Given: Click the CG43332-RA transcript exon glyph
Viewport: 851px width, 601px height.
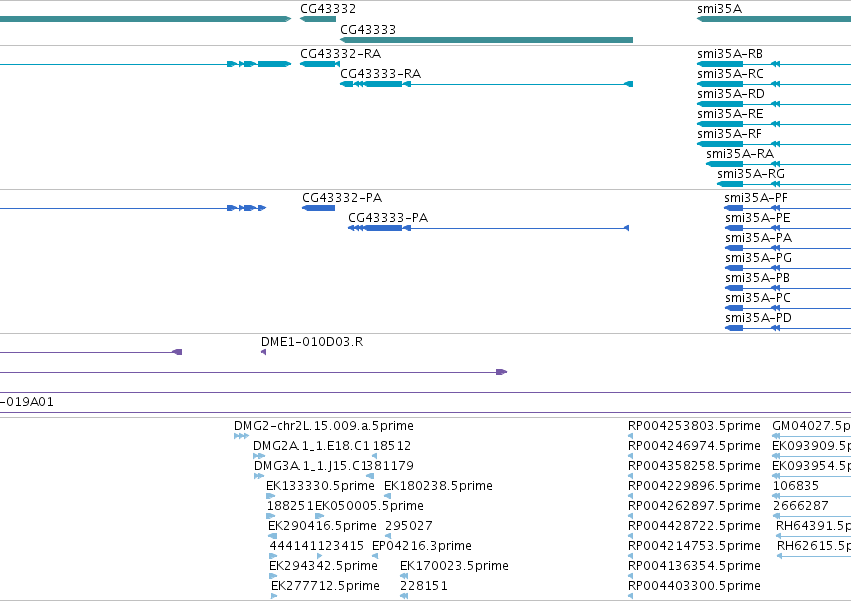Looking at the screenshot, I should pos(320,64).
